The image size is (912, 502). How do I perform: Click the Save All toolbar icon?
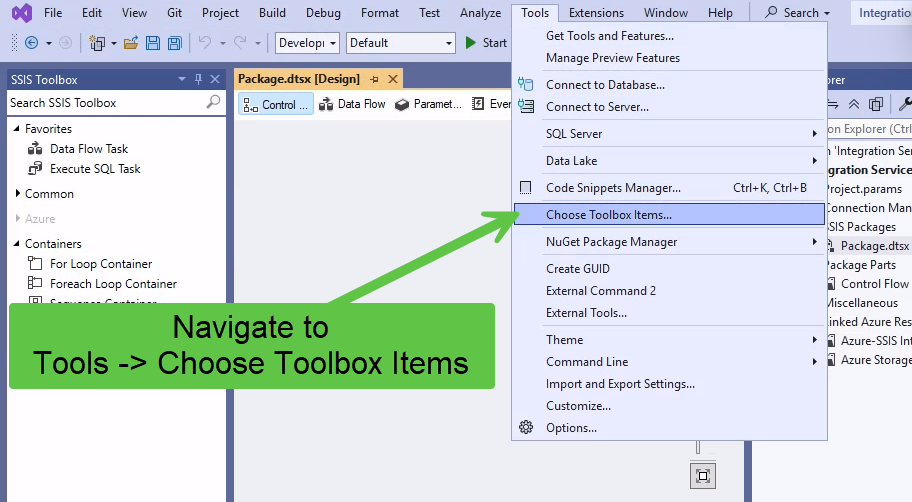point(174,42)
